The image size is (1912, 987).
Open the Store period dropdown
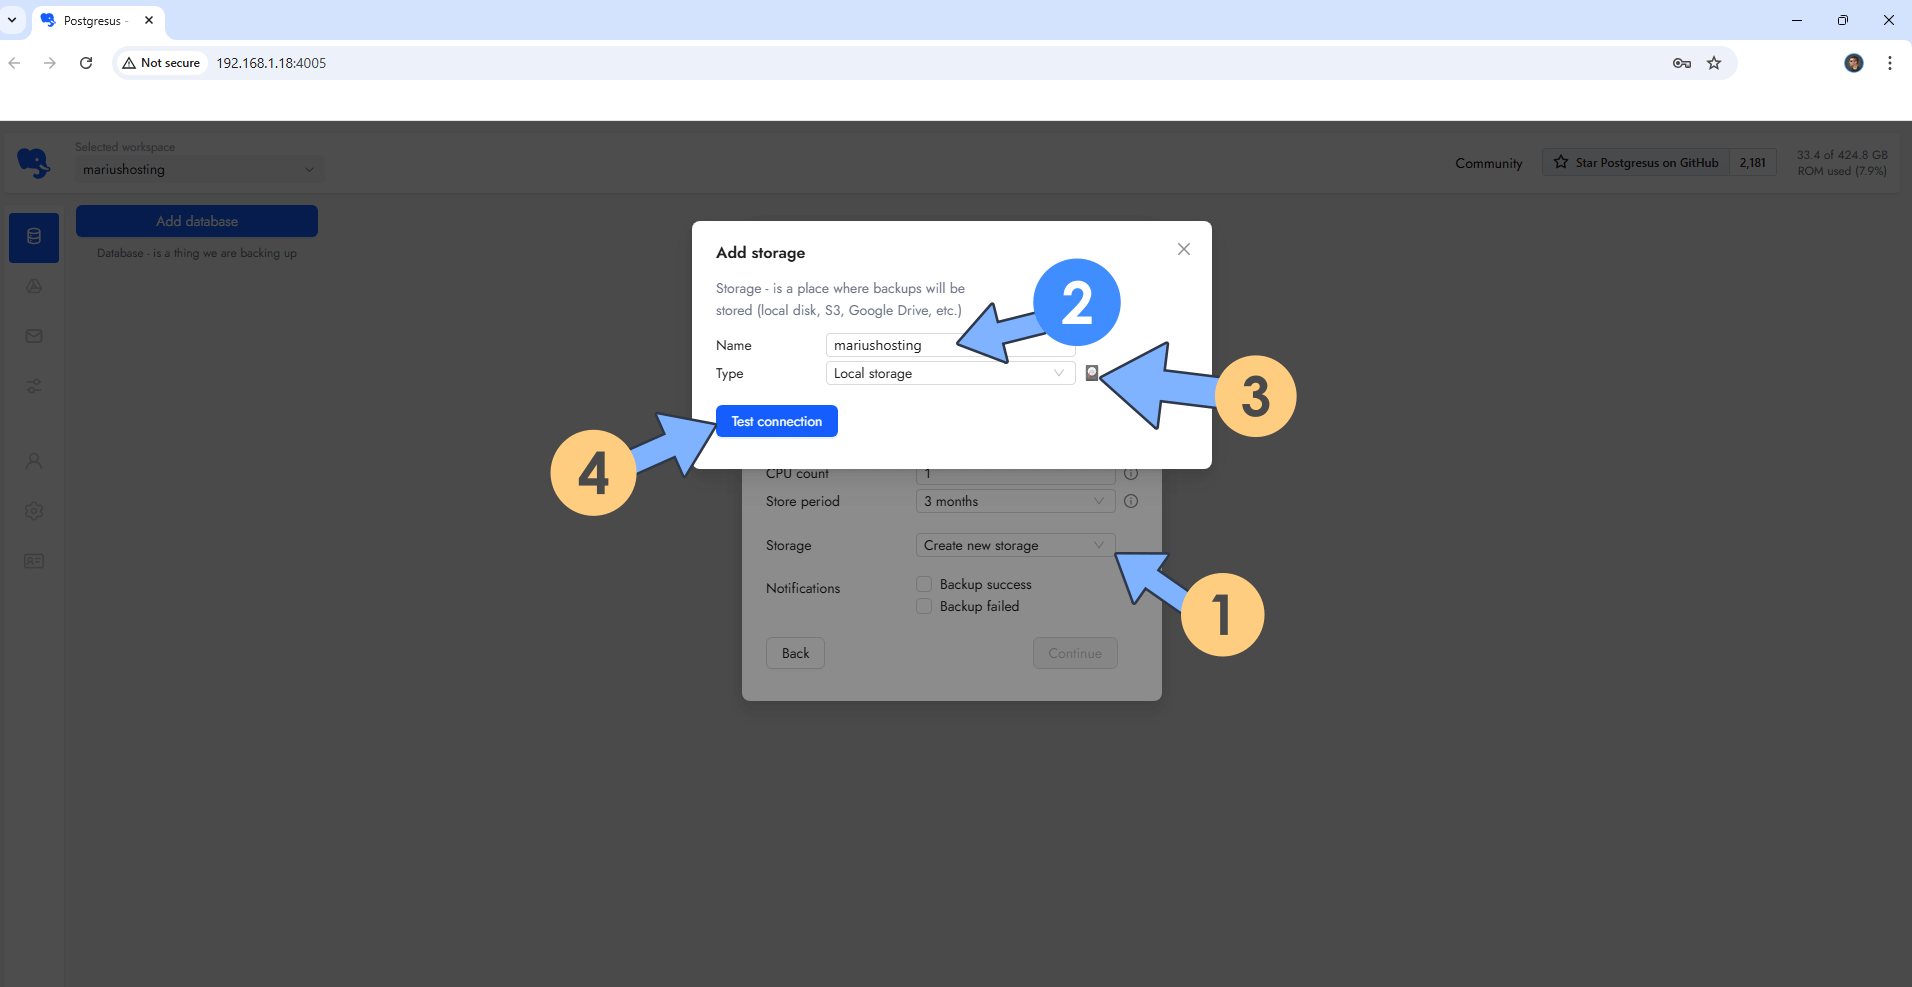(1014, 501)
